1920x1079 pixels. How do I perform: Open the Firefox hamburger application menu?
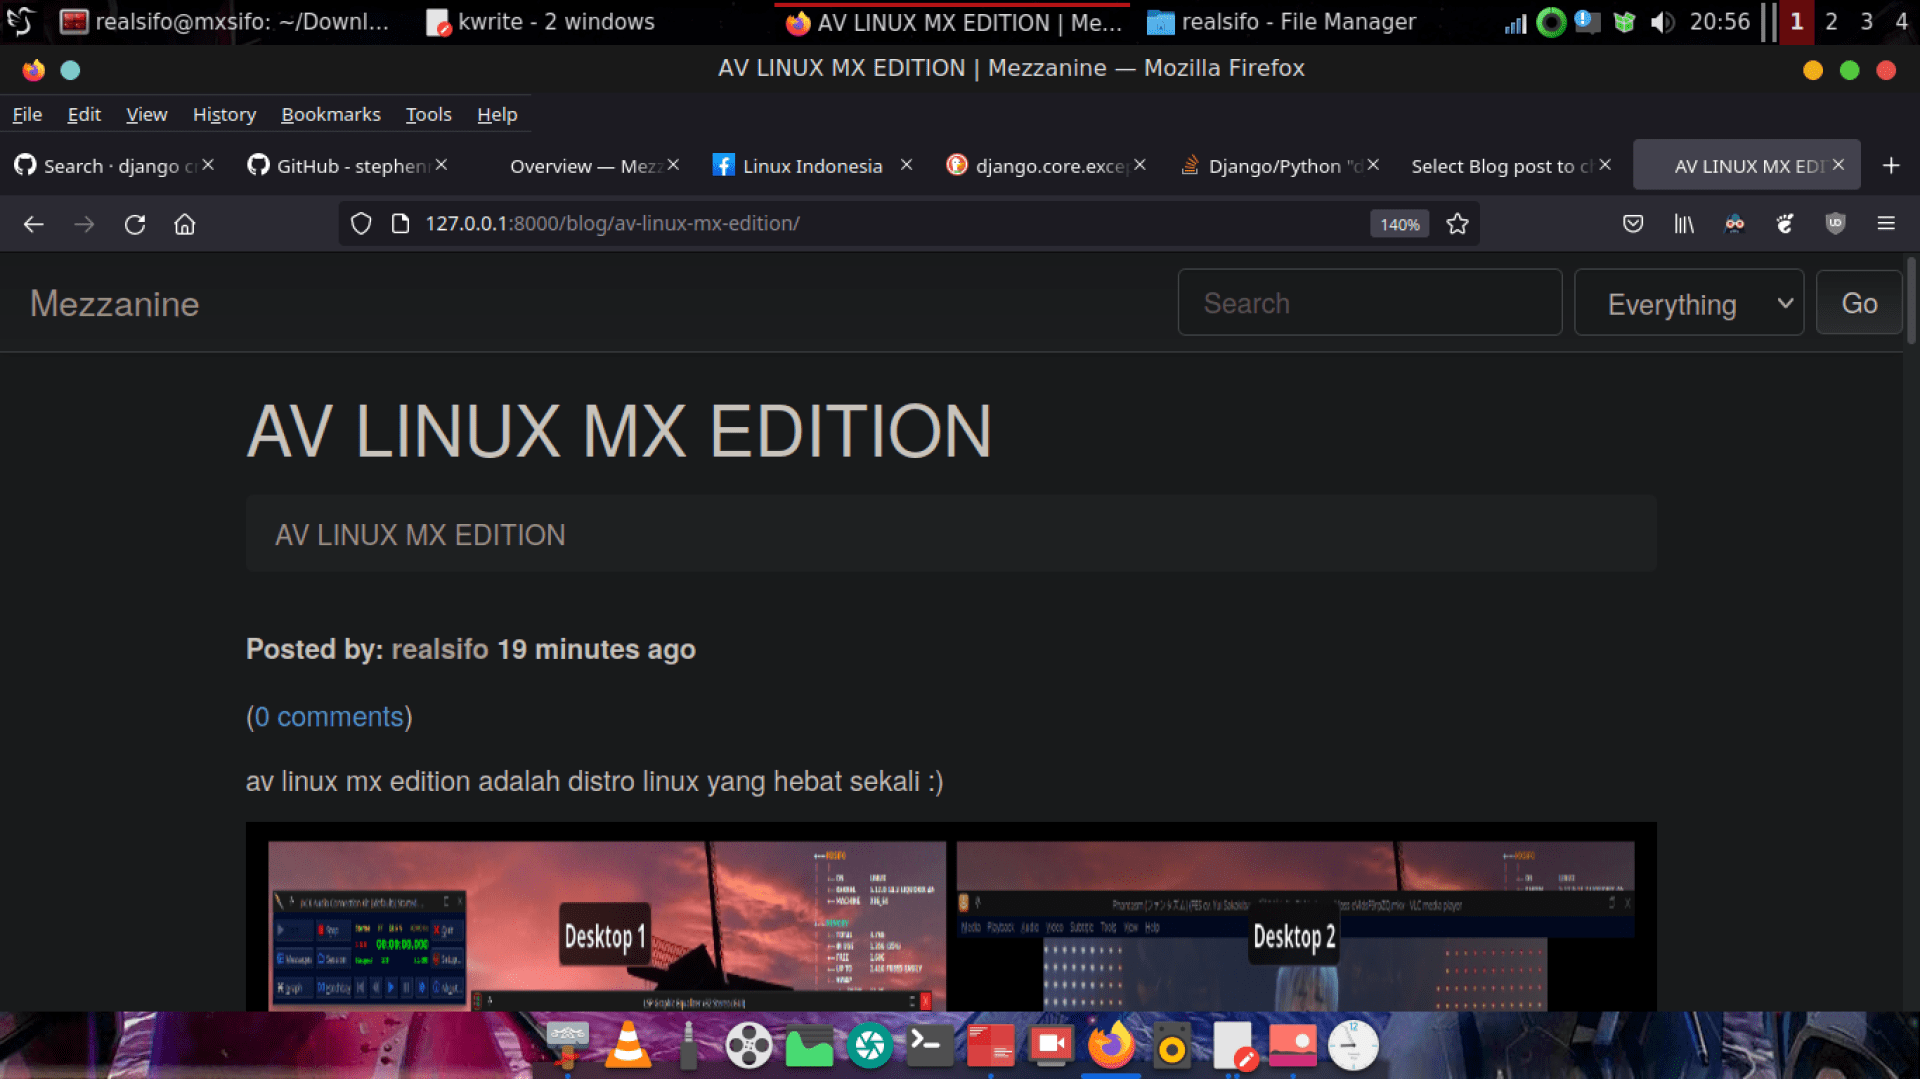(1886, 224)
